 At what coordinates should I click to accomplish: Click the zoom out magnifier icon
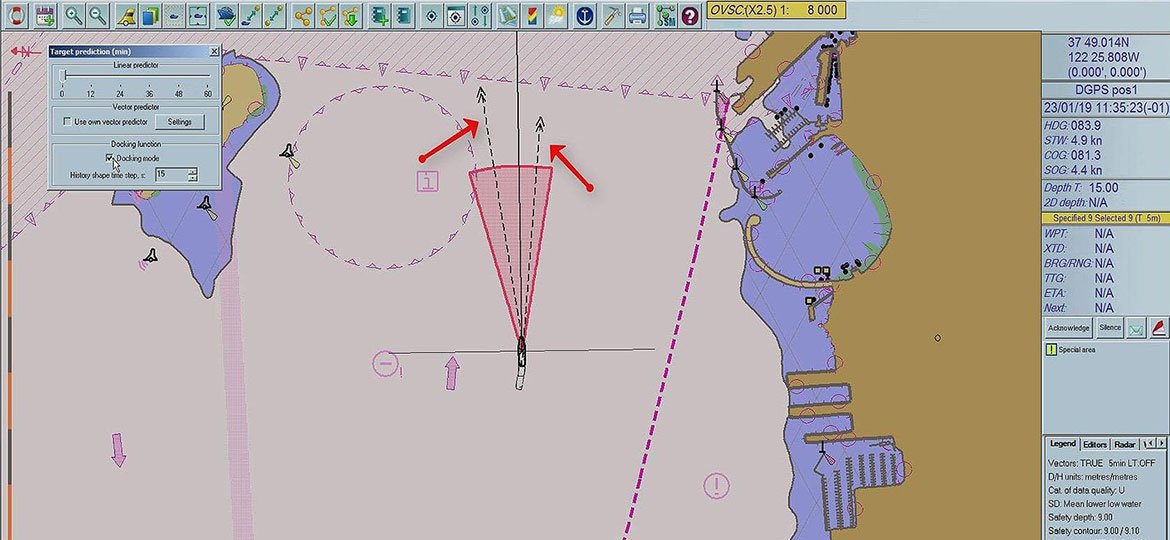(x=98, y=15)
